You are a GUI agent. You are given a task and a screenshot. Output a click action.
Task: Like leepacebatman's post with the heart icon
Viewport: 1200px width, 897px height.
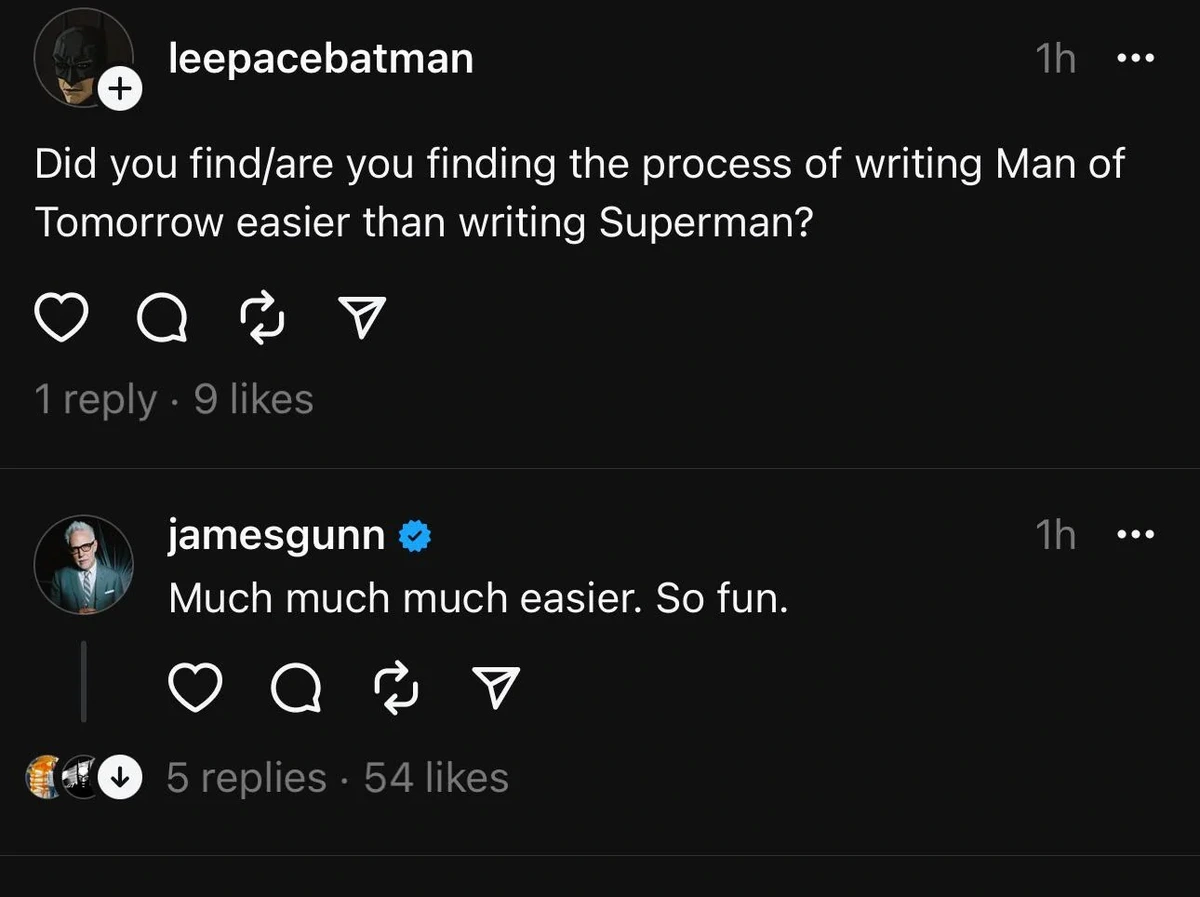point(62,318)
